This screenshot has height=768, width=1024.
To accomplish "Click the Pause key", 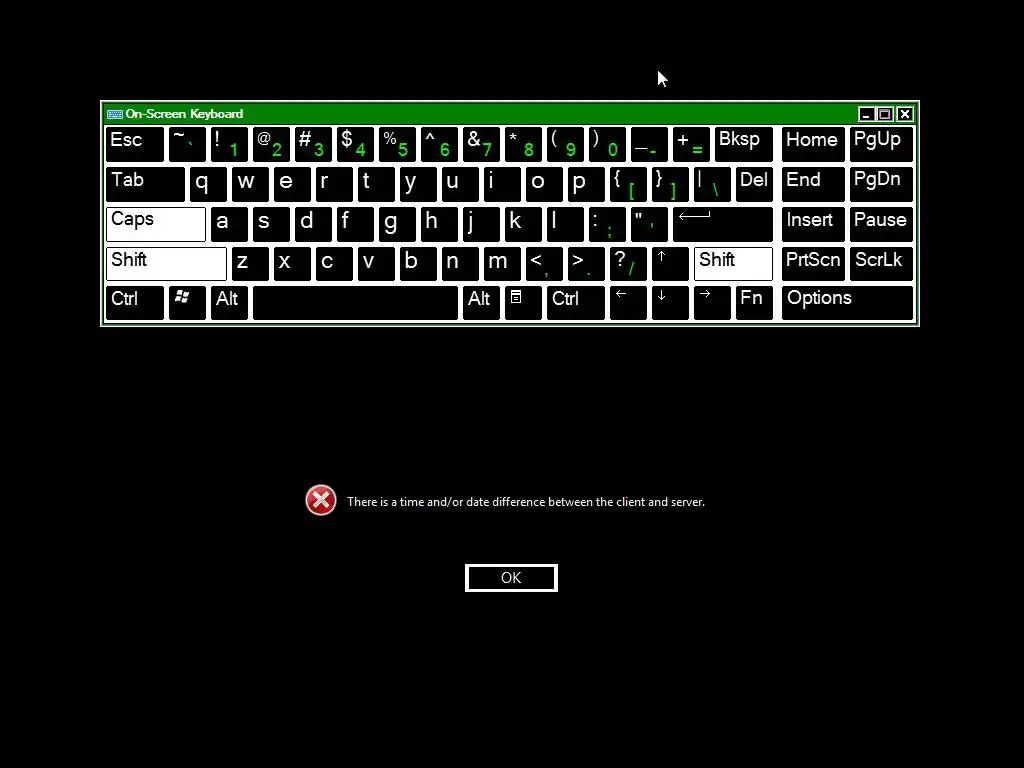I will (881, 224).
